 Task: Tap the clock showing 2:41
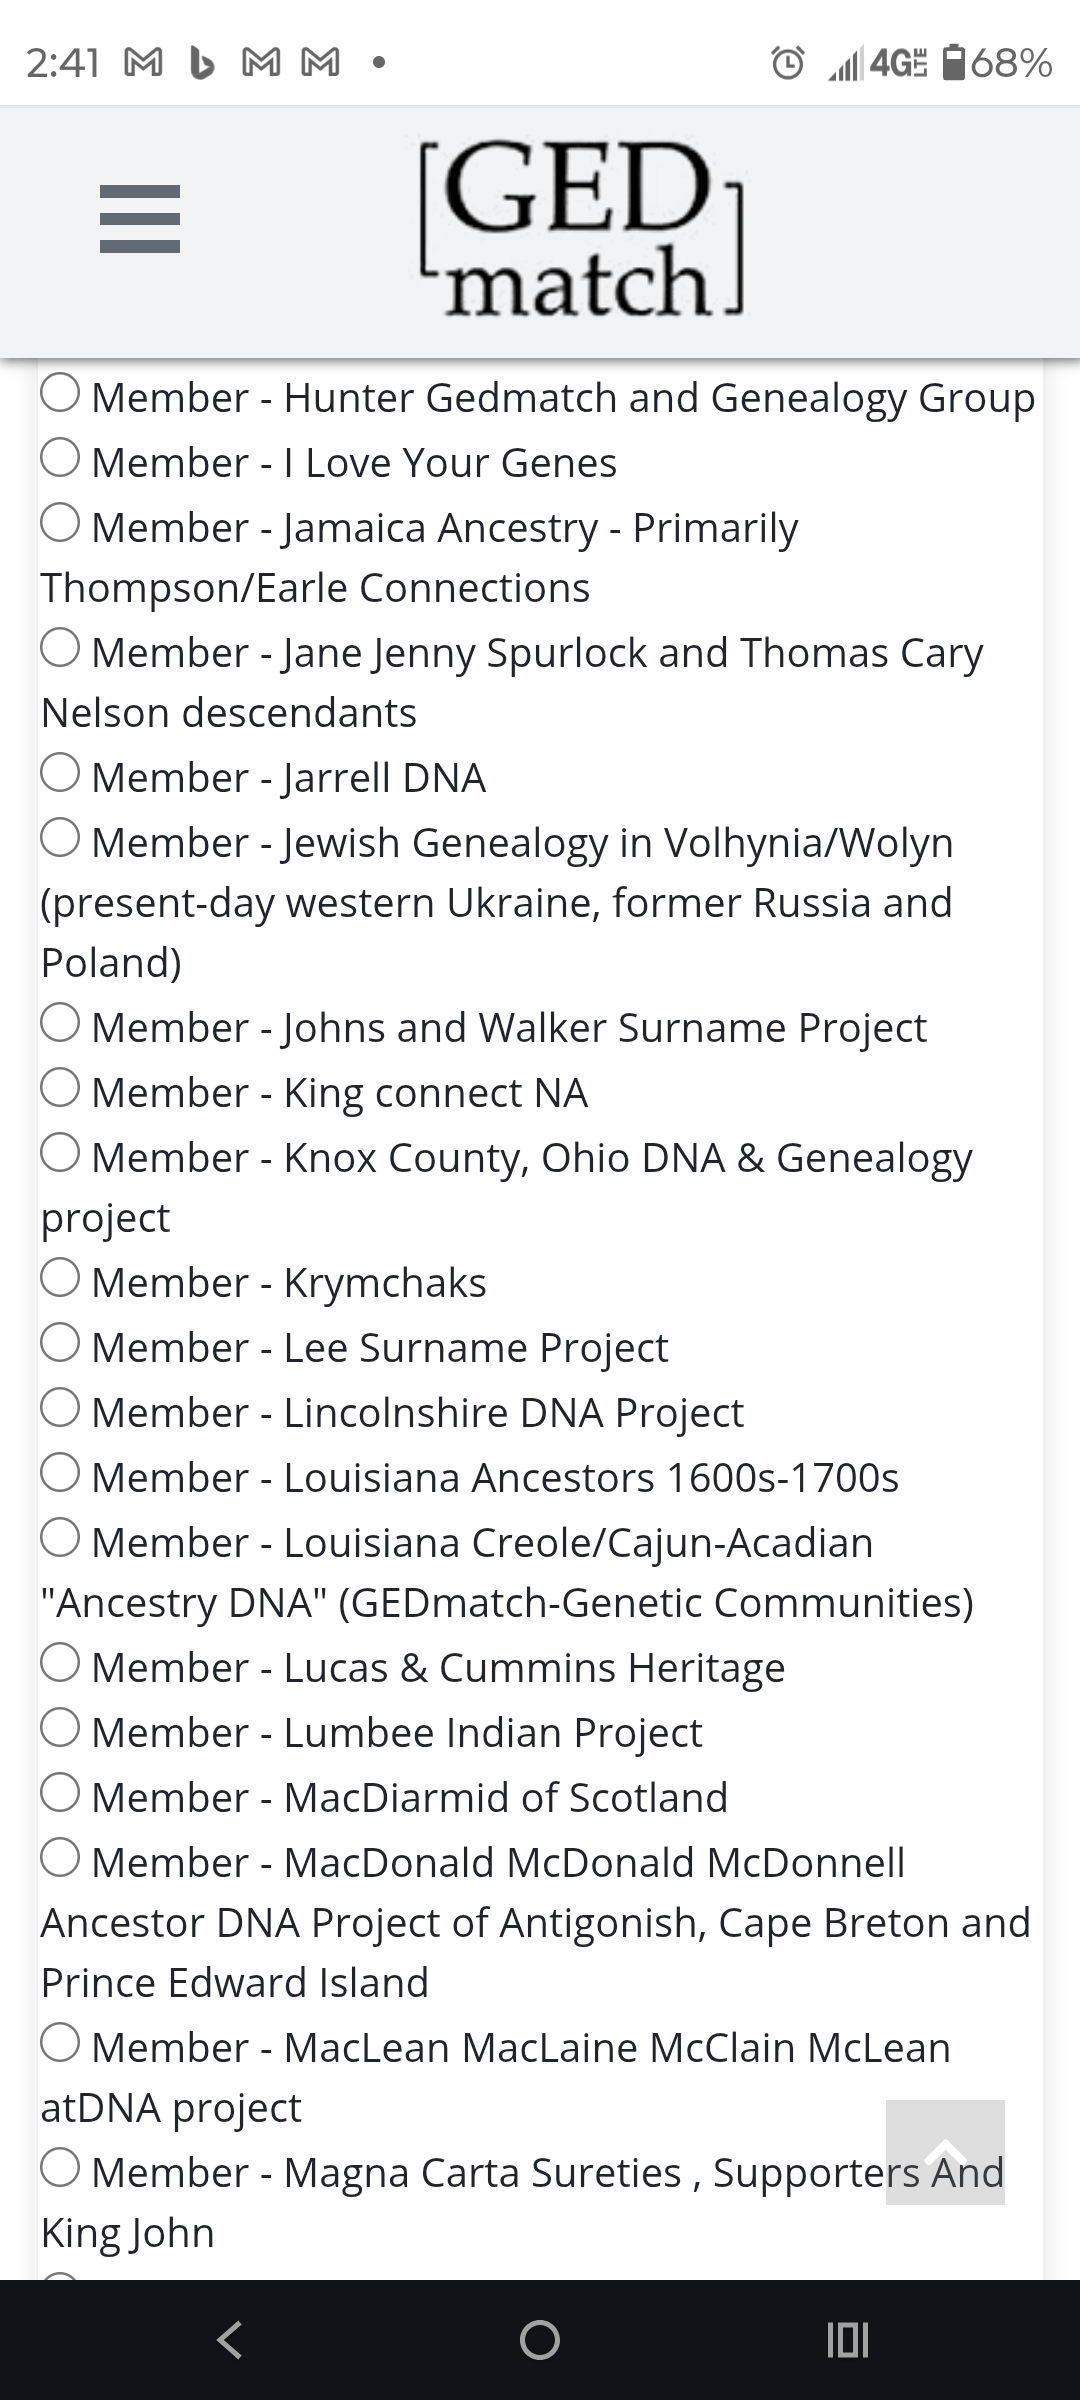(64, 63)
